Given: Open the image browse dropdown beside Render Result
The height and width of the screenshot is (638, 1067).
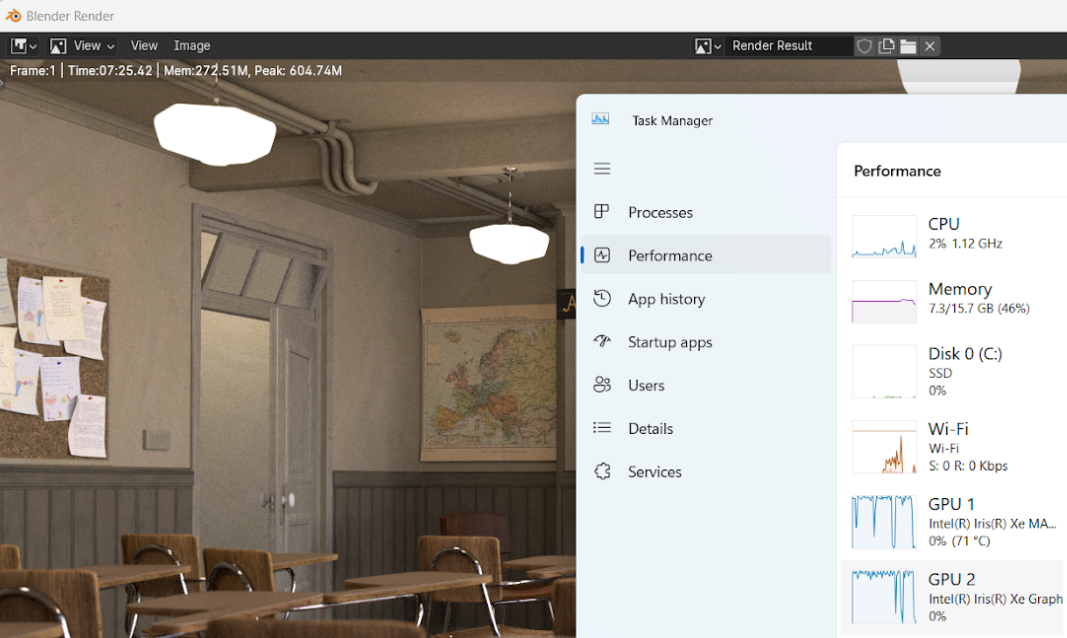Looking at the screenshot, I should (x=708, y=46).
